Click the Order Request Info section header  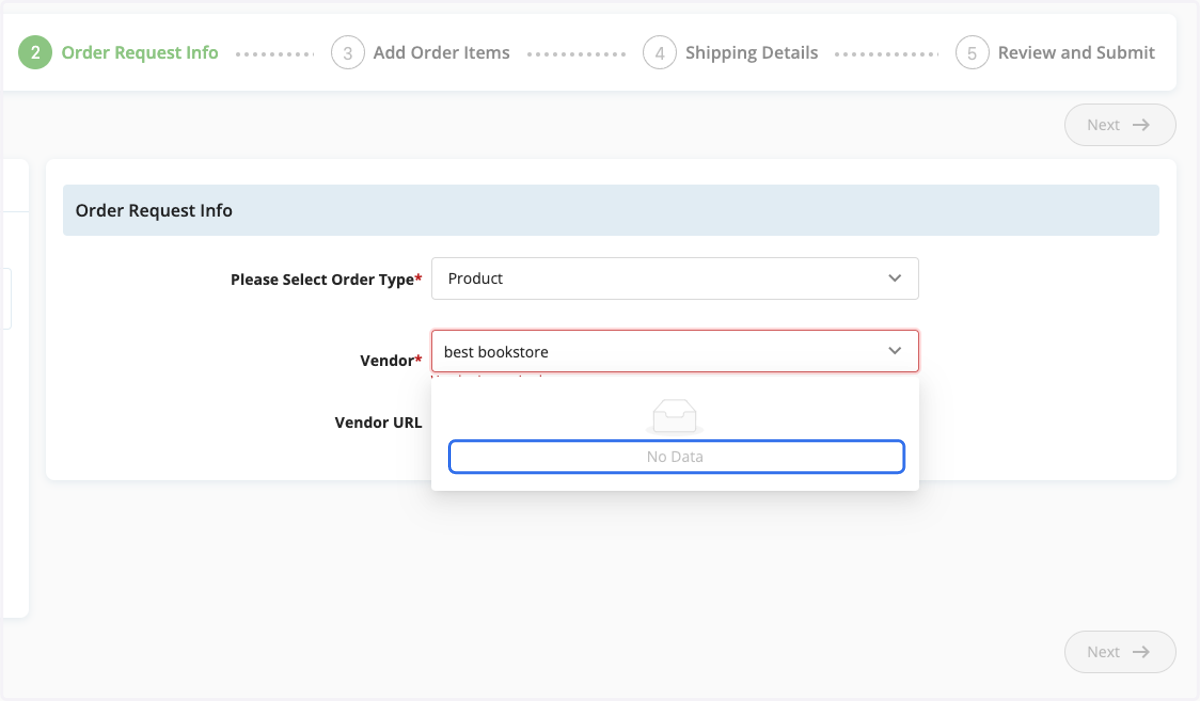coord(611,211)
